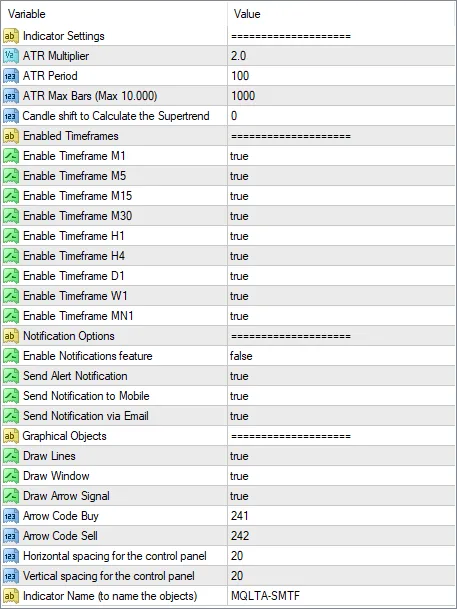Select the Enable Timeframe M30 label
This screenshot has height=609, width=457.
78,216
